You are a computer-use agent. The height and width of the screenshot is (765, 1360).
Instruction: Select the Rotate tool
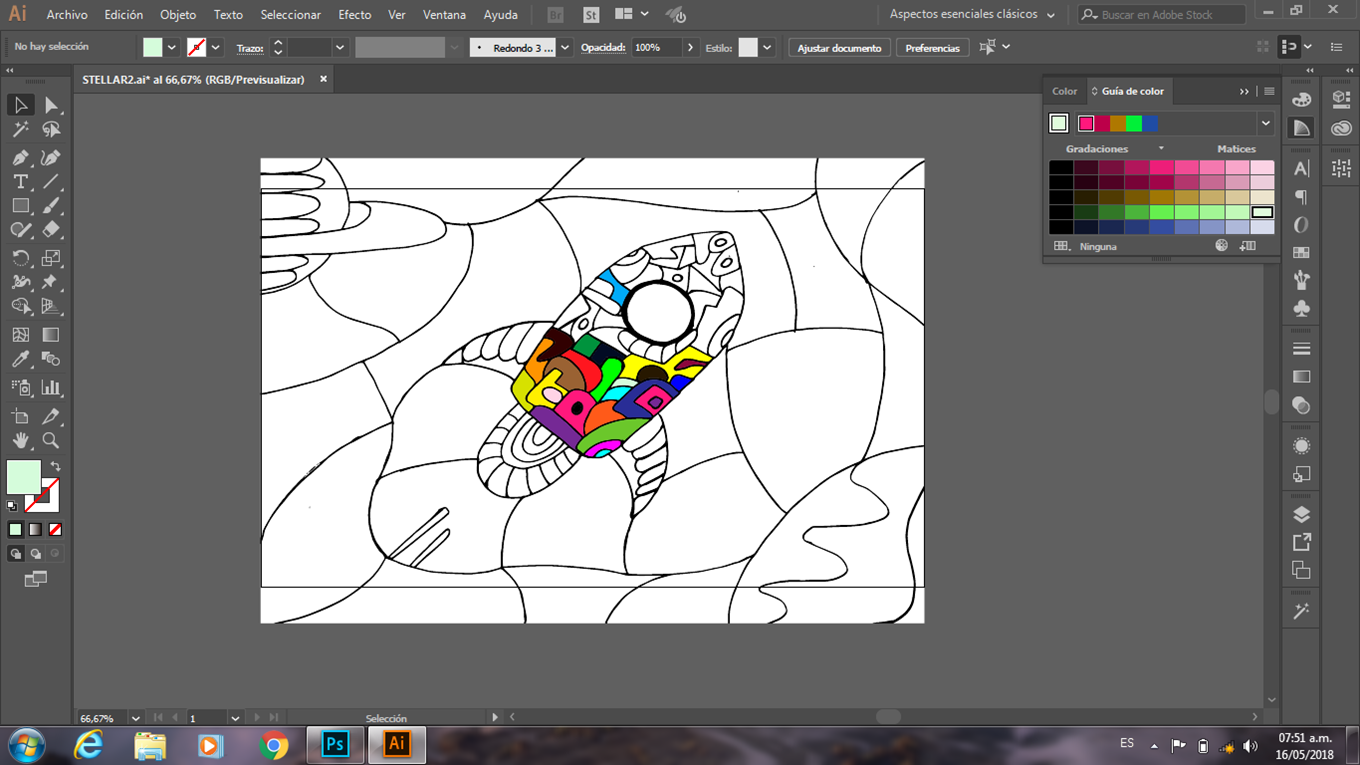point(20,258)
